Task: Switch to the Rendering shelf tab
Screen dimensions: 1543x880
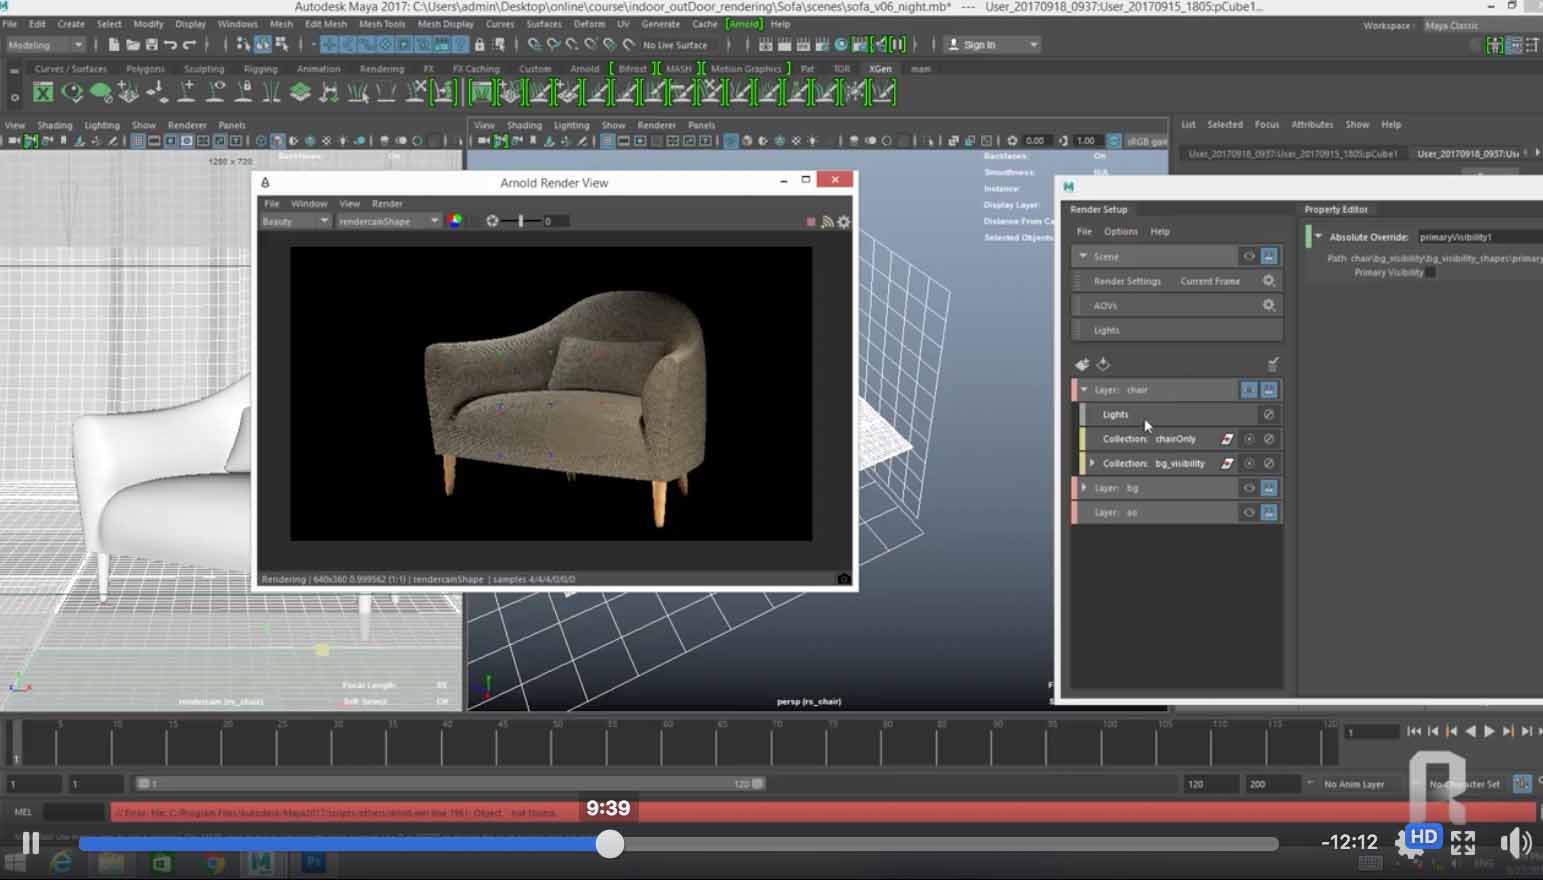Action: click(381, 69)
